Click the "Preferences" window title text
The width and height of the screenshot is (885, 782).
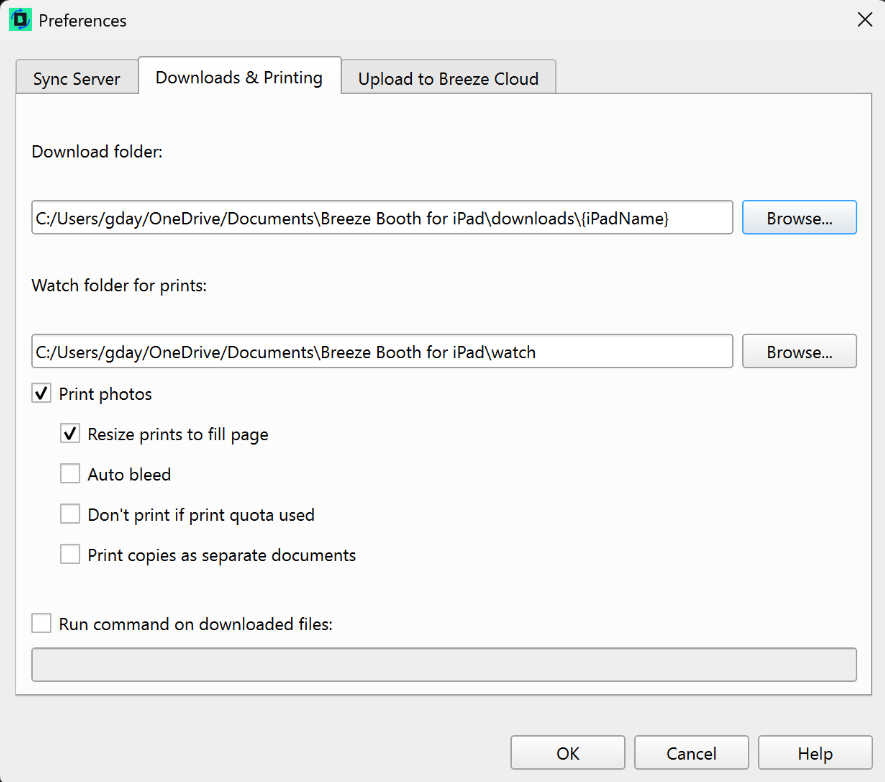coord(82,21)
